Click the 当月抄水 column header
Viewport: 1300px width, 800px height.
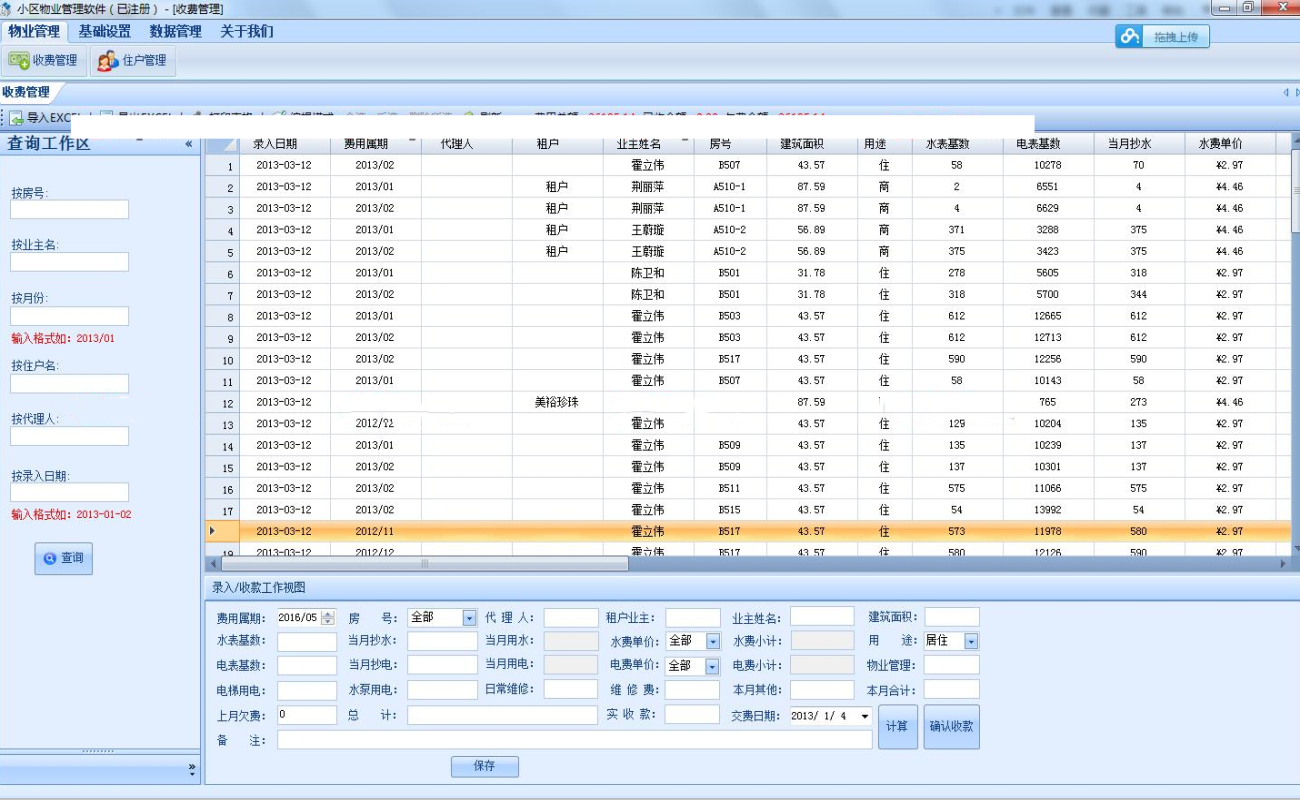pyautogui.click(x=1139, y=144)
